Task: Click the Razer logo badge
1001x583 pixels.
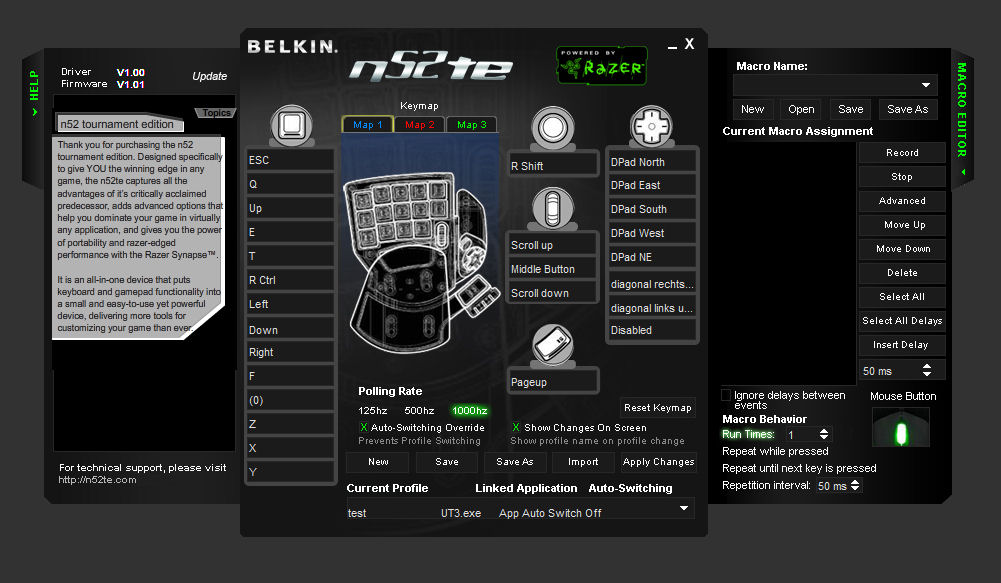Action: pos(601,65)
